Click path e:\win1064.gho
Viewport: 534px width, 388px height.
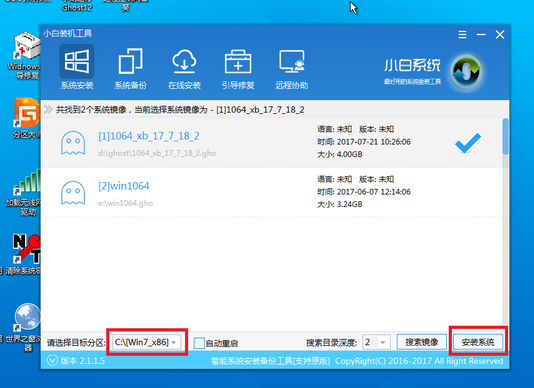pos(125,203)
